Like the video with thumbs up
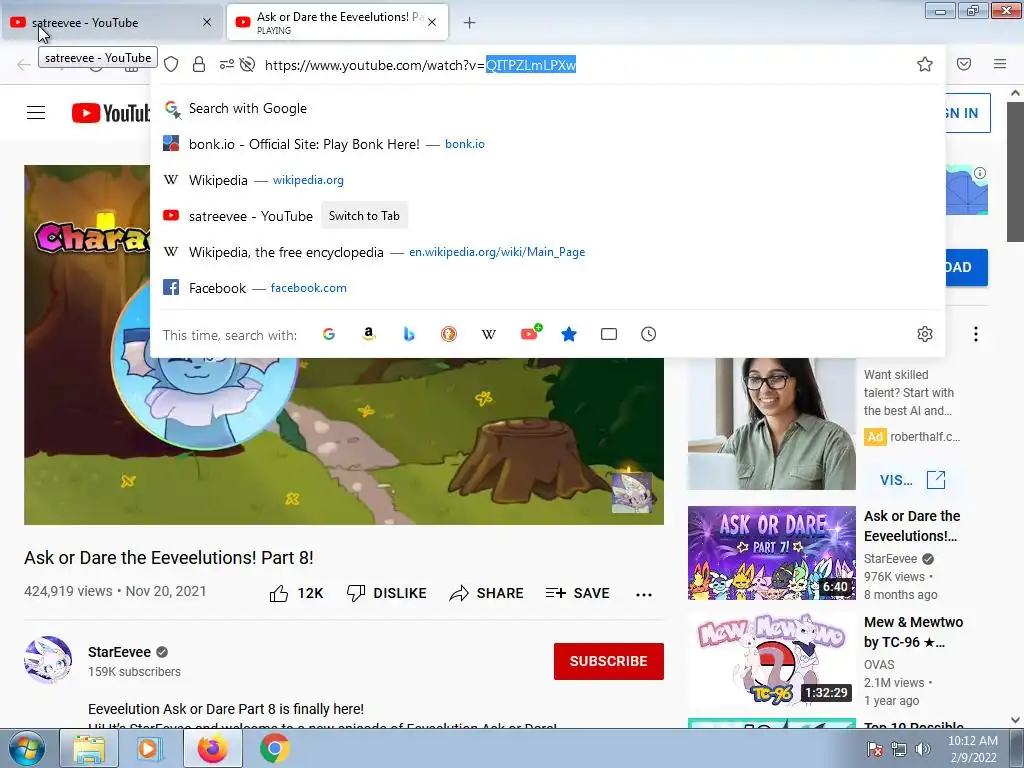This screenshot has width=1024, height=768. click(x=296, y=593)
